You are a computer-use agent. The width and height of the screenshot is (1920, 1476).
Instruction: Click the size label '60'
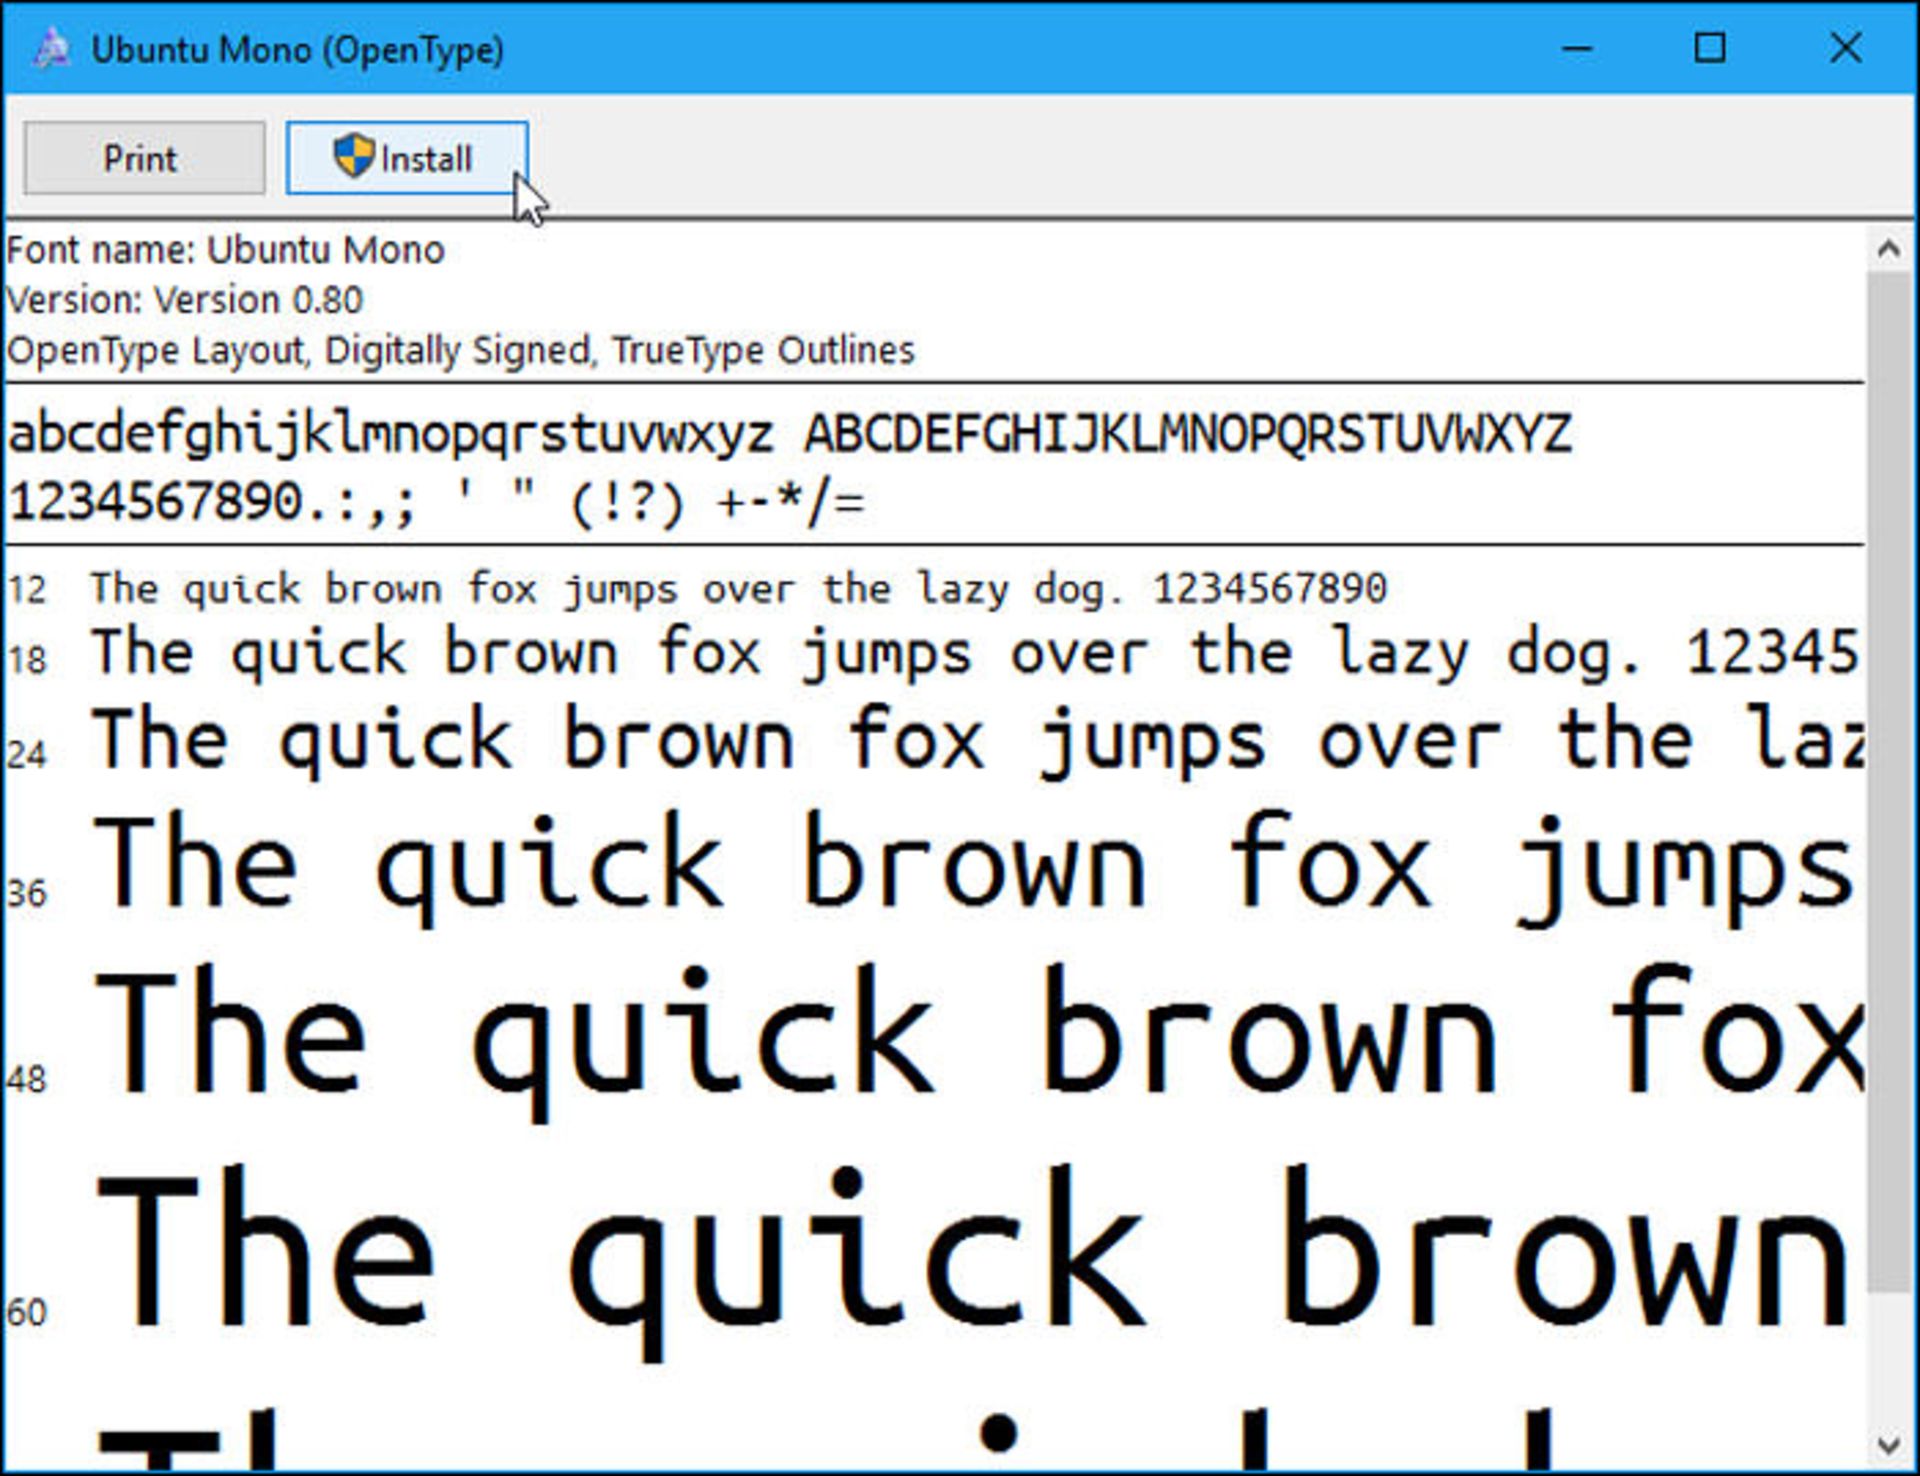tap(27, 1312)
